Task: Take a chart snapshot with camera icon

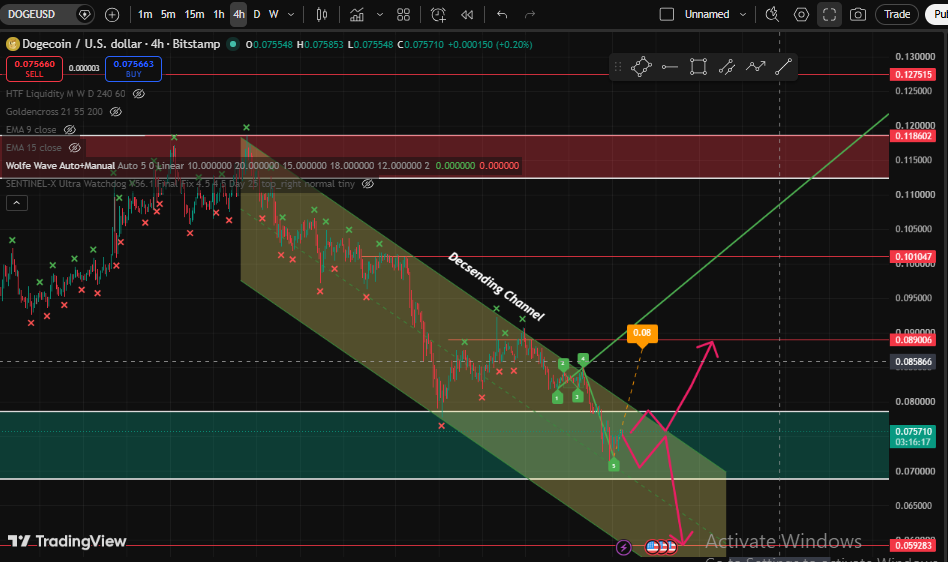Action: [x=858, y=15]
